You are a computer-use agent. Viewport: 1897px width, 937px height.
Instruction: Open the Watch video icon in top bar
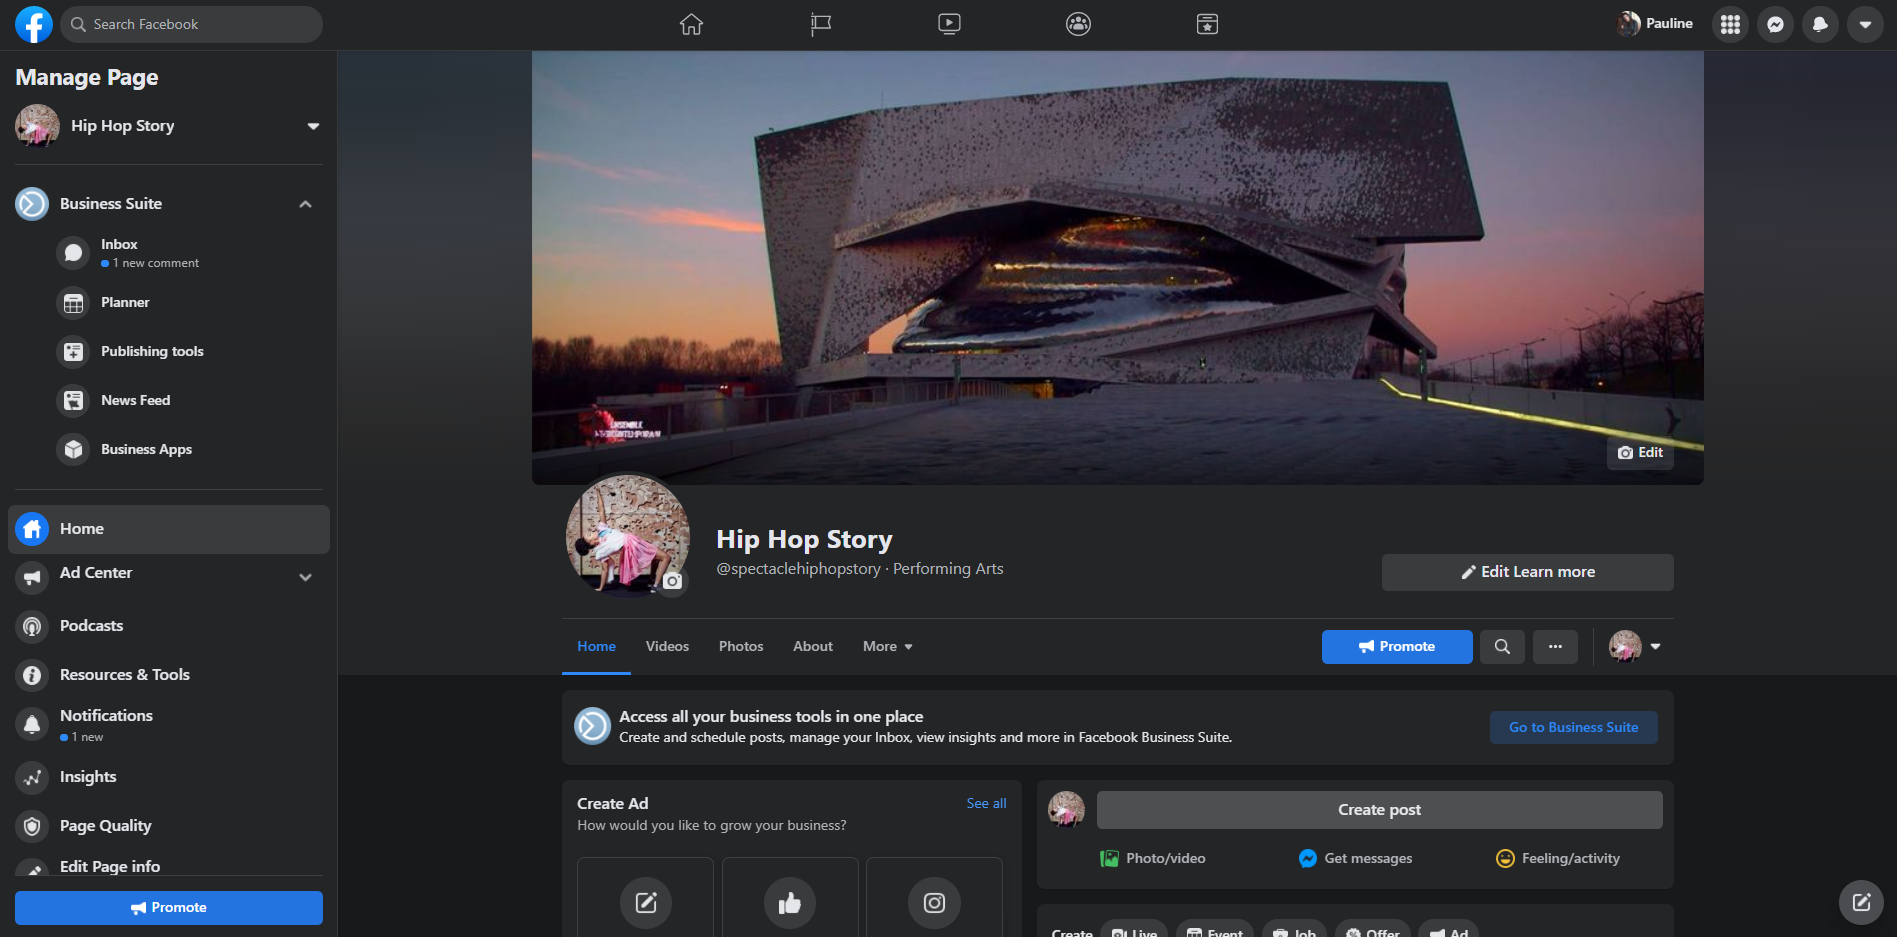pos(949,24)
